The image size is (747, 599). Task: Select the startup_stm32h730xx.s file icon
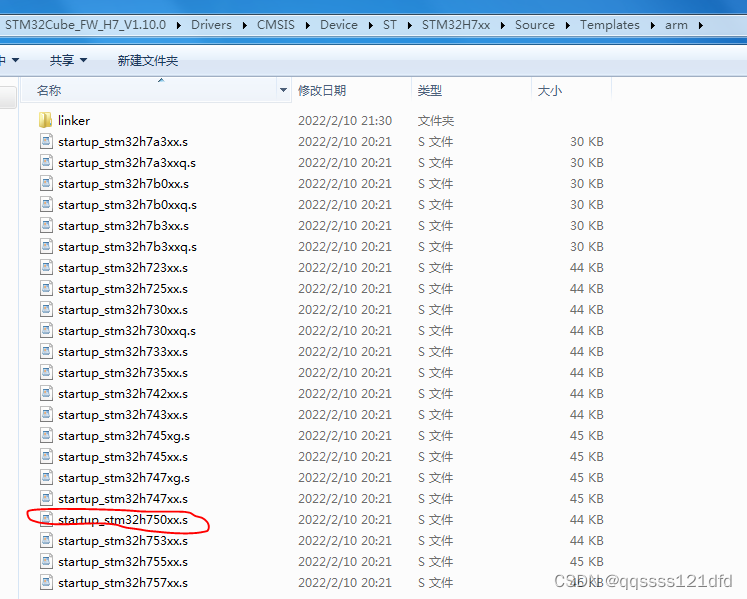point(46,309)
